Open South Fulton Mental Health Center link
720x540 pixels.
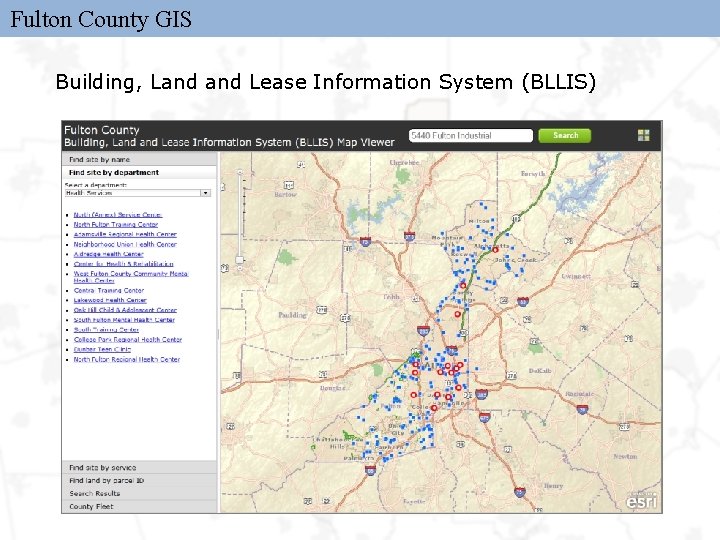pos(124,320)
